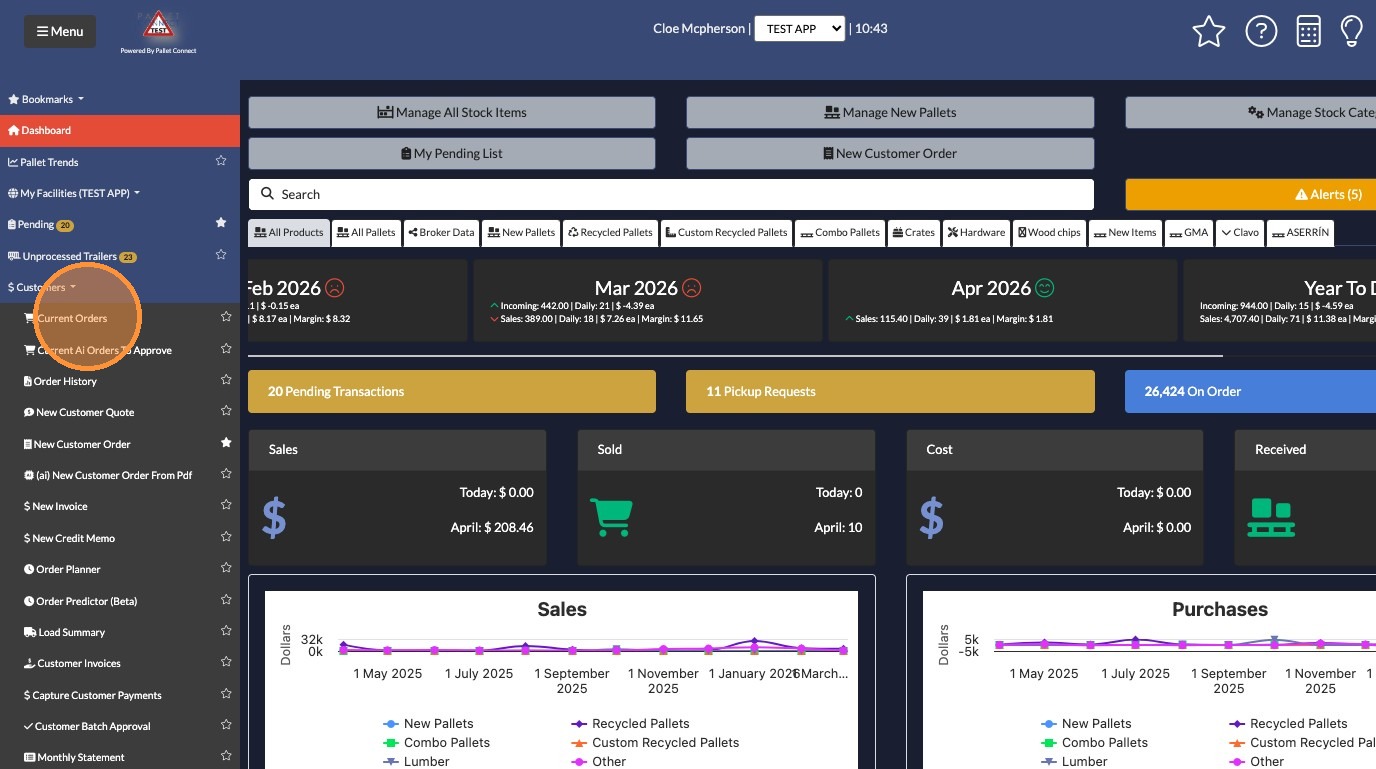Open the main Menu button
Image resolution: width=1376 pixels, height=769 pixels.
pos(60,31)
